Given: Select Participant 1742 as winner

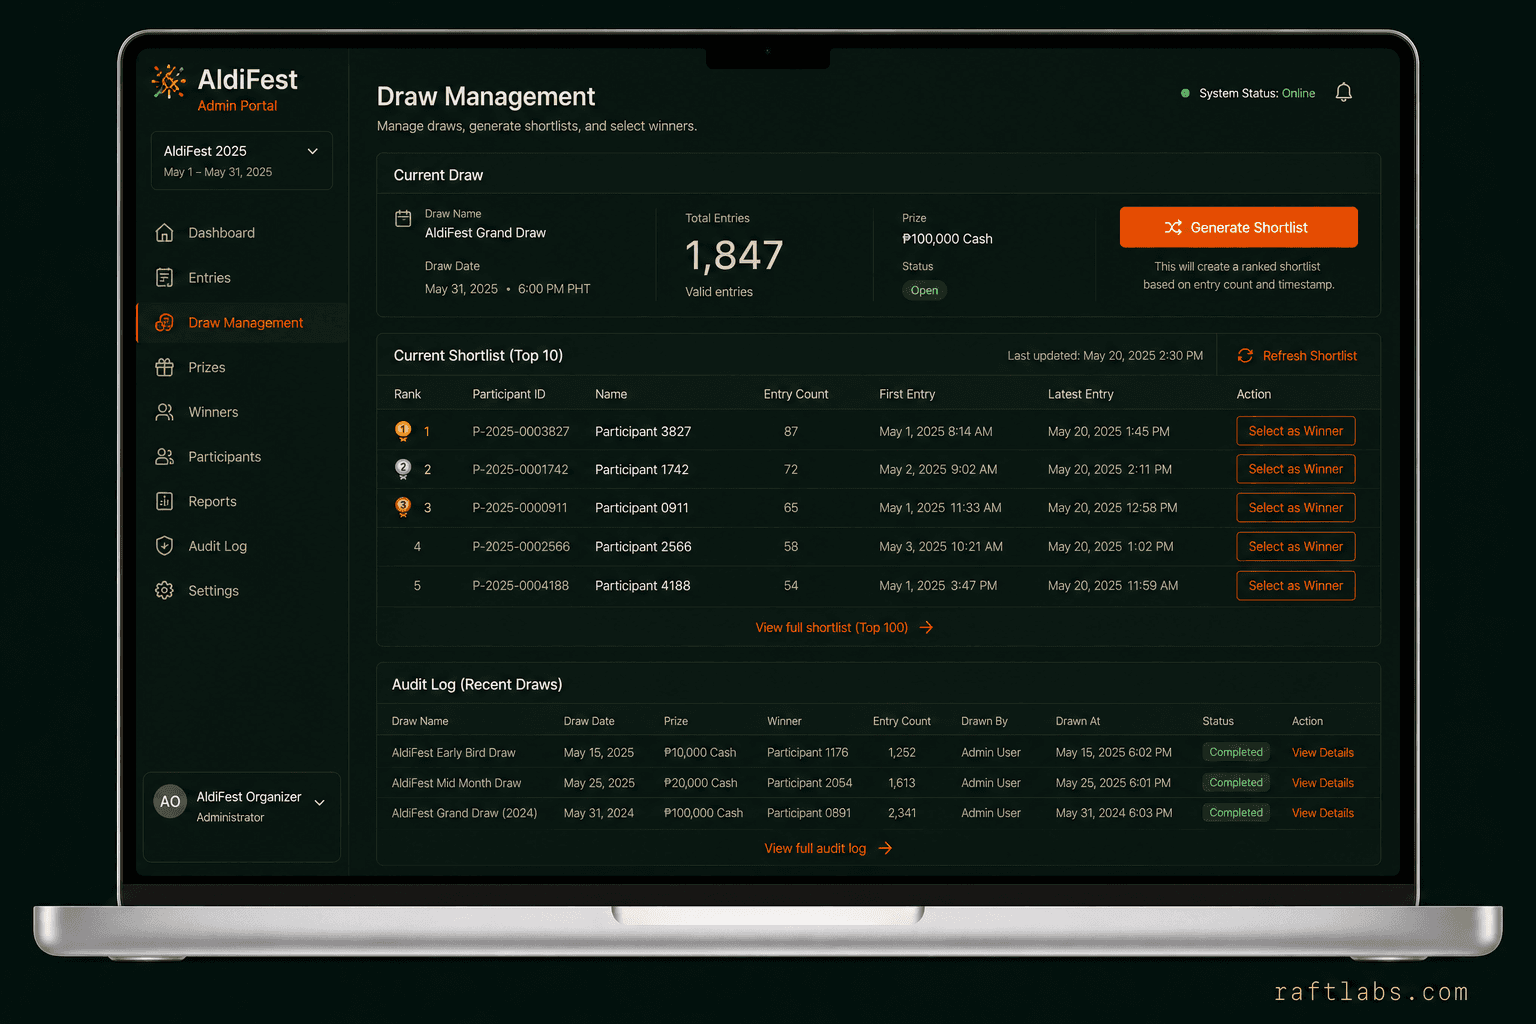Looking at the screenshot, I should (1296, 469).
